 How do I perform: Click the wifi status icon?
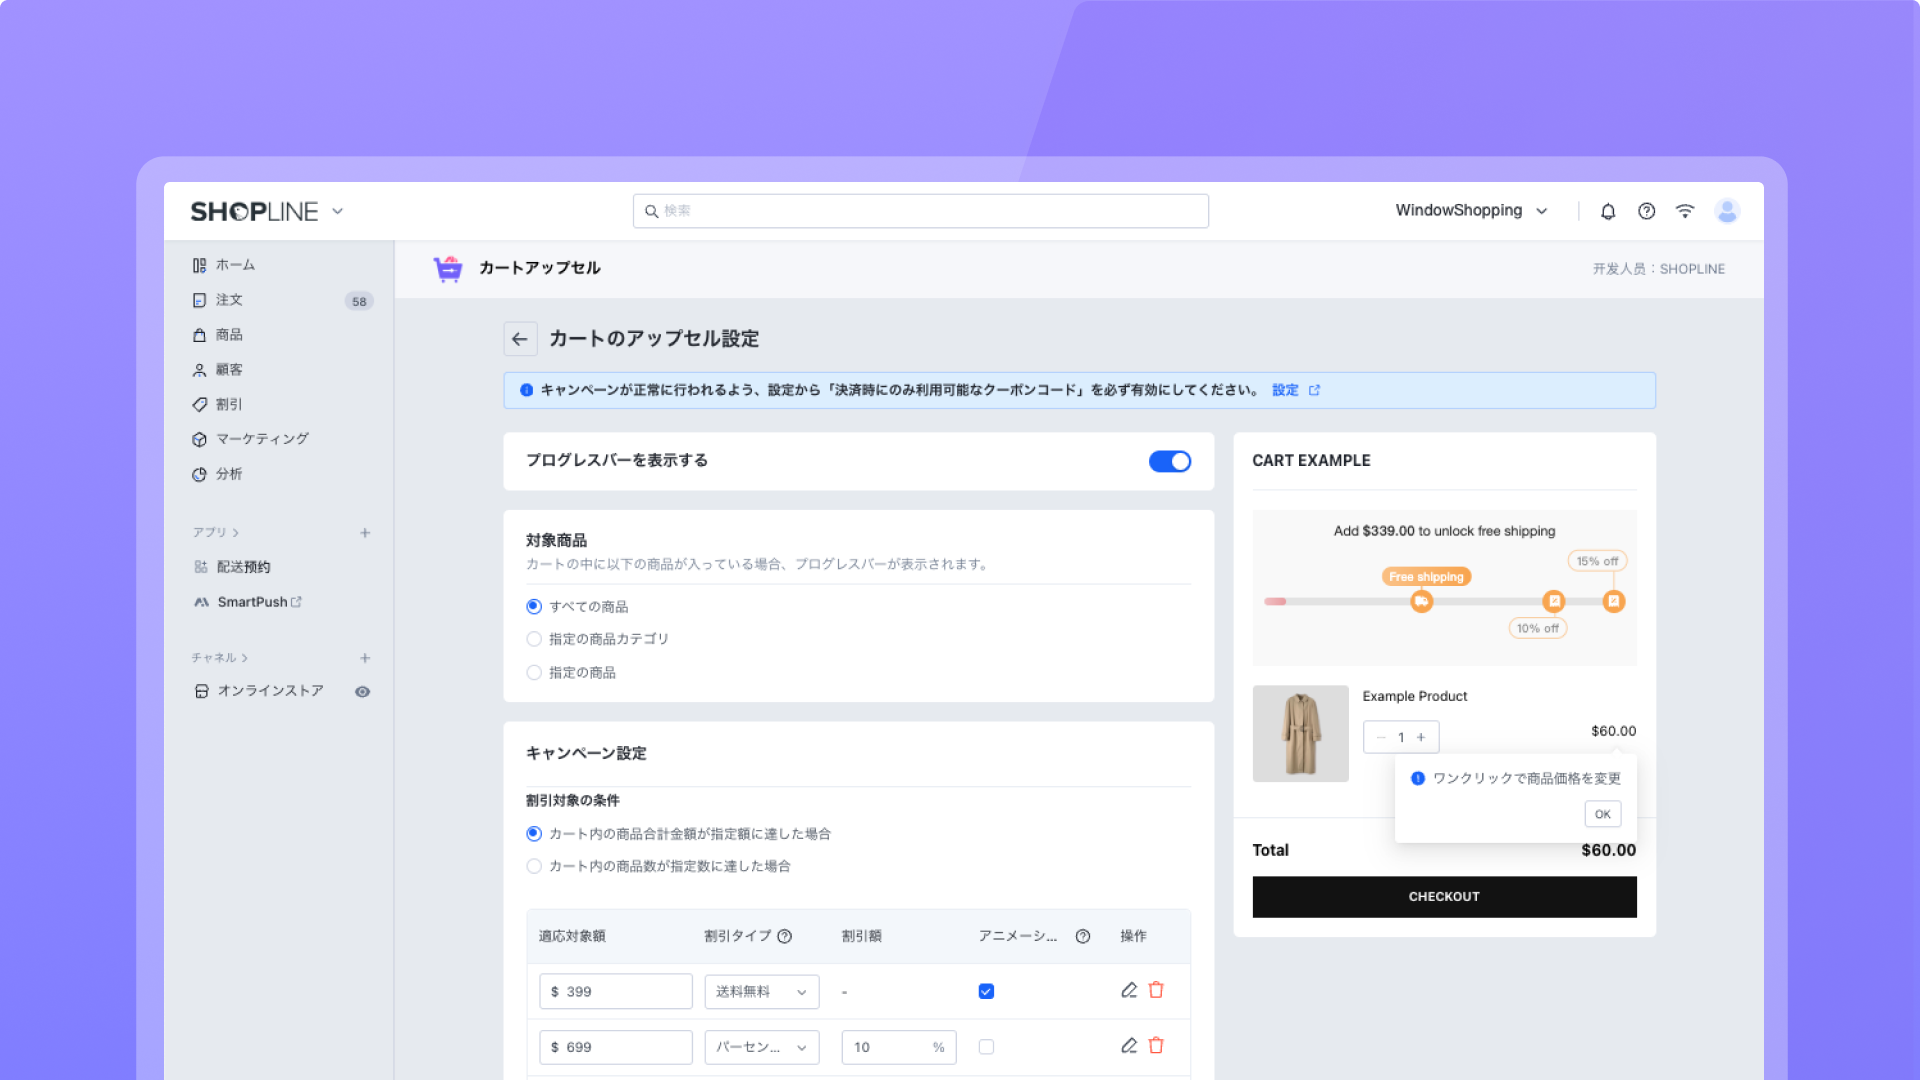pos(1685,211)
